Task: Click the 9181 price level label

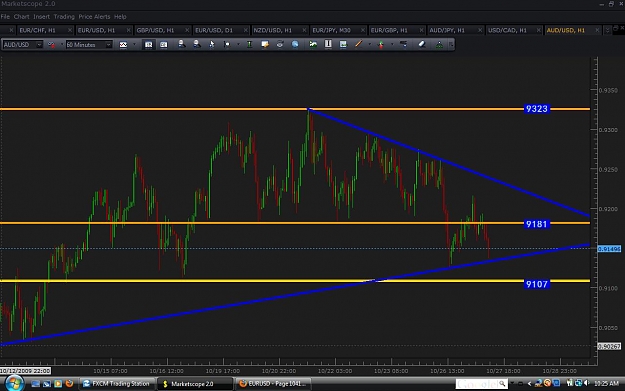Action: 537,224
